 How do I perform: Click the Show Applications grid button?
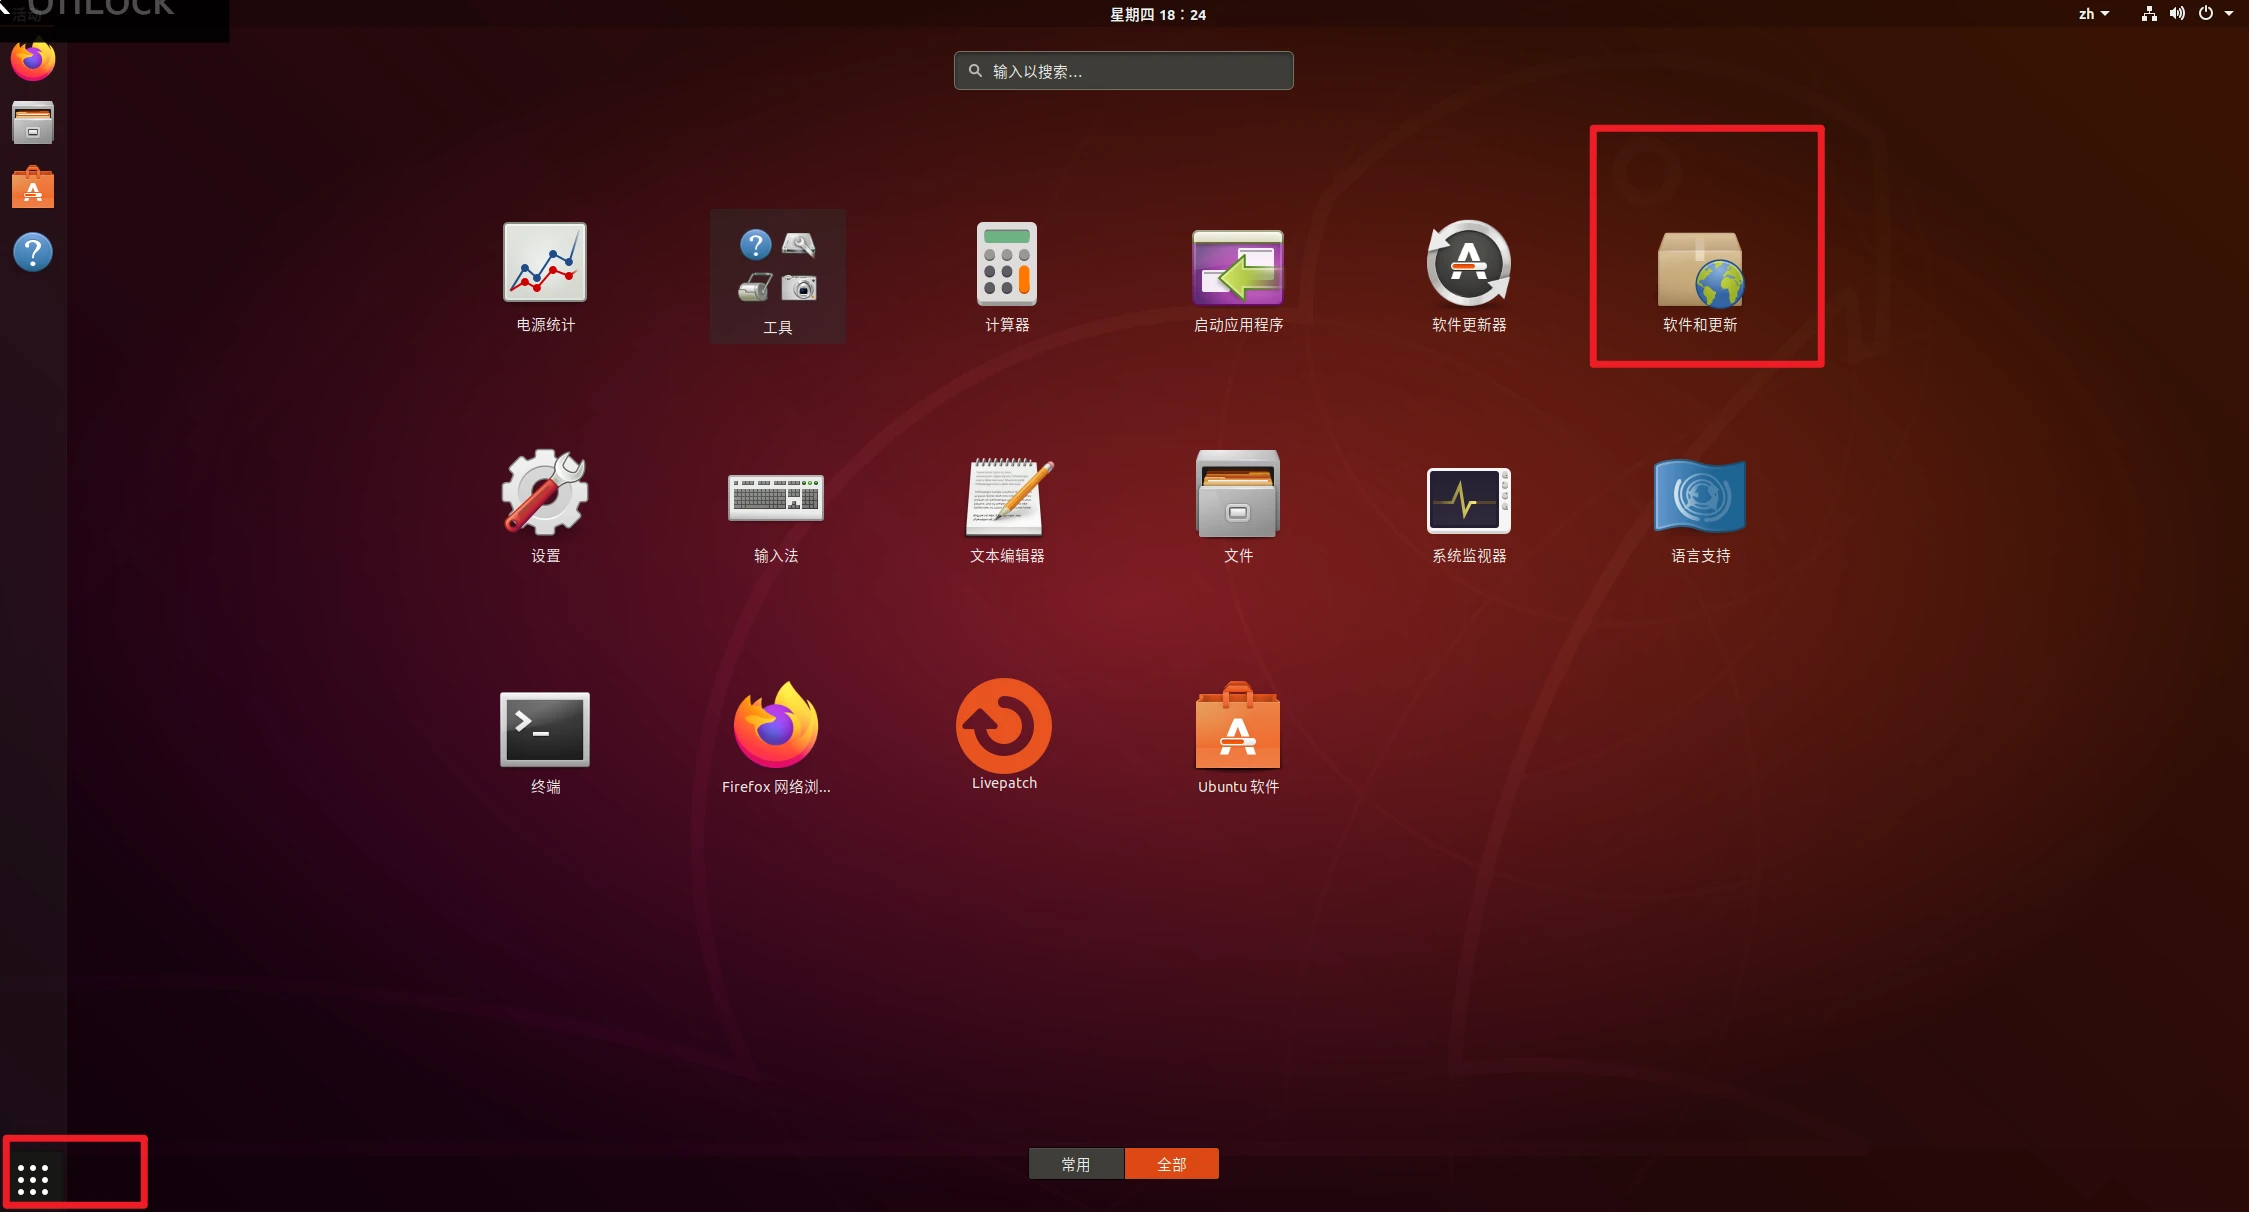tap(33, 1179)
